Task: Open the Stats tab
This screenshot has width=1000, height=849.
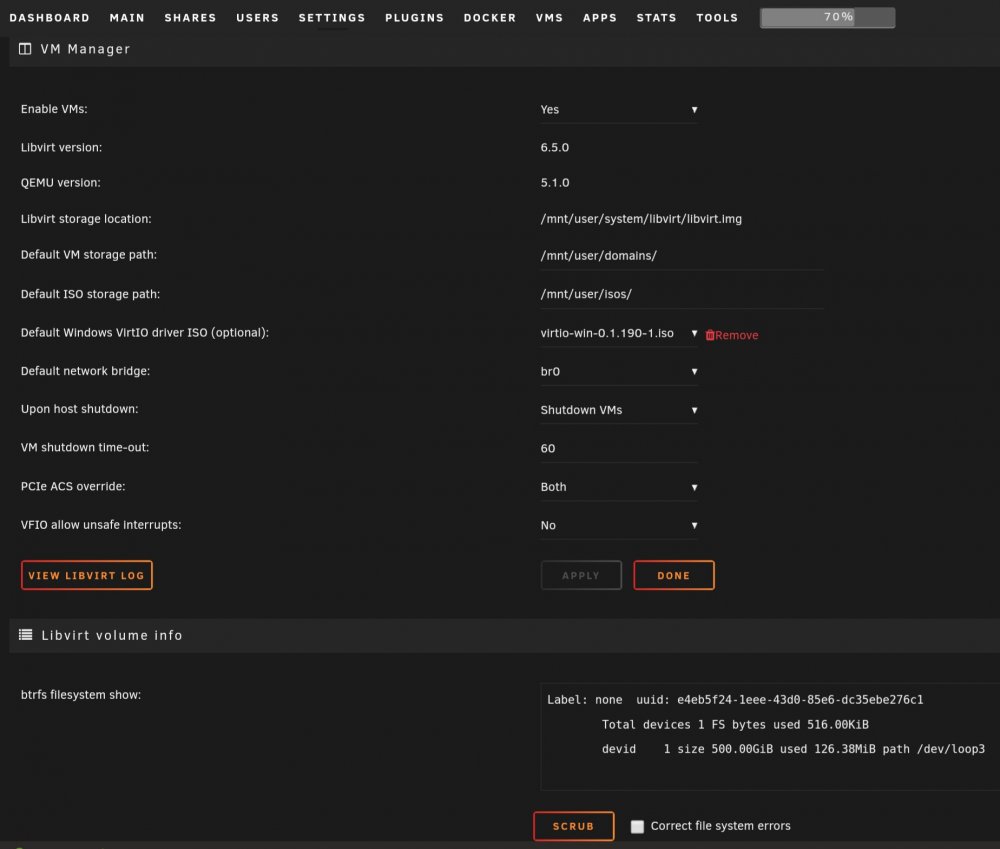Action: tap(656, 18)
